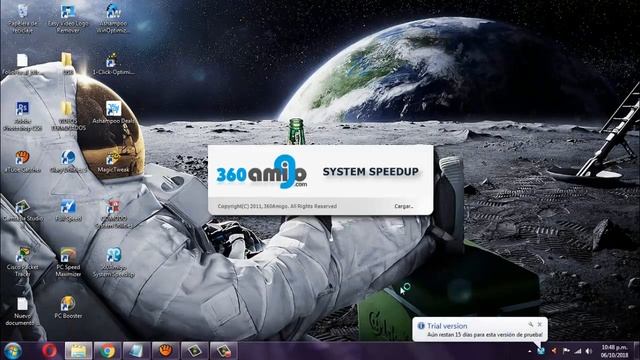Open the 1-Click-Optimizer desktop shortcut
The width and height of the screenshot is (640, 360).
point(113,64)
